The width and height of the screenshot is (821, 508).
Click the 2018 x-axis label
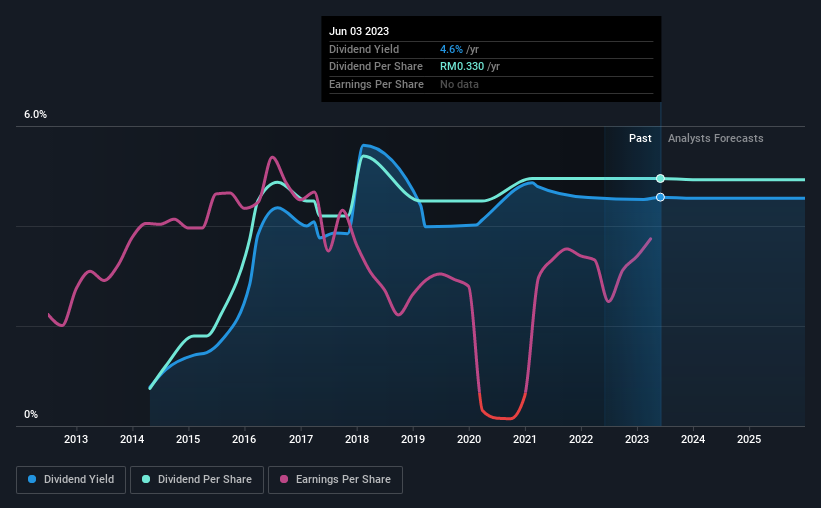pyautogui.click(x=357, y=439)
